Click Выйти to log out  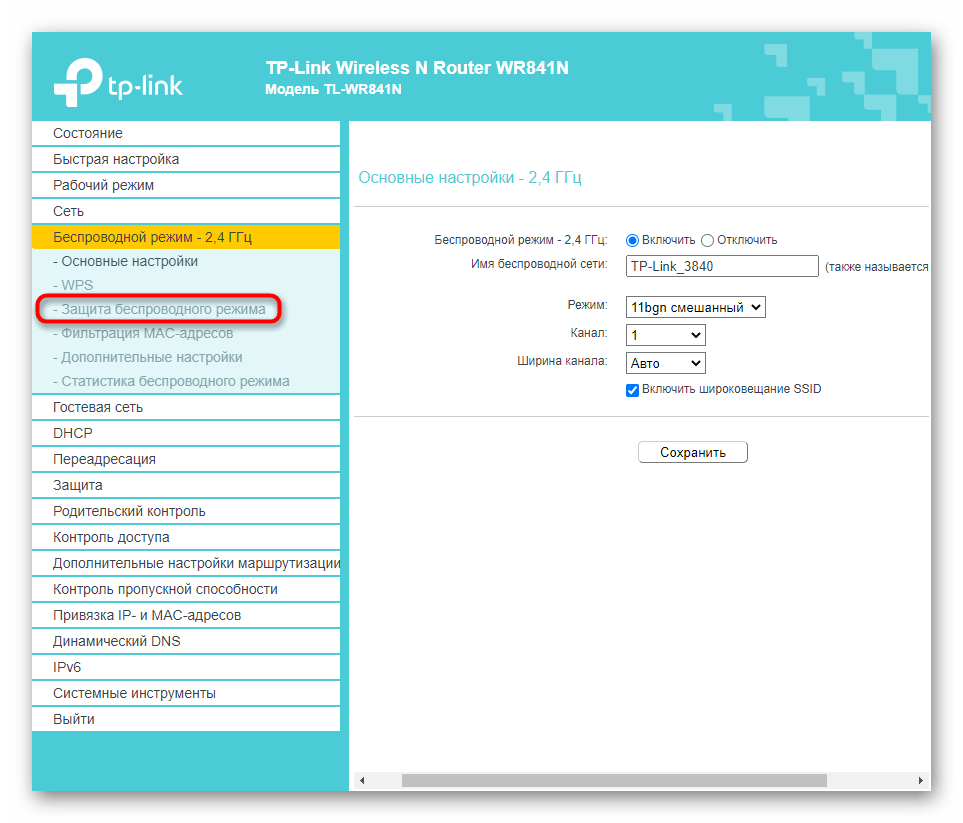[x=74, y=719]
